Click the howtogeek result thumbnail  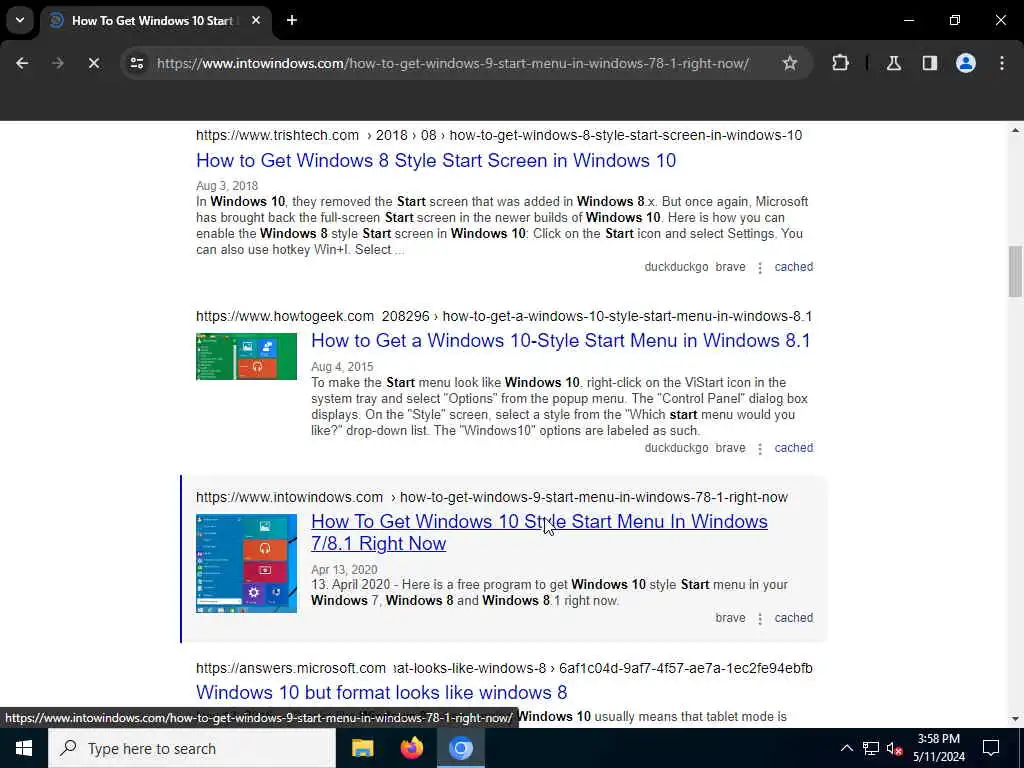246,356
